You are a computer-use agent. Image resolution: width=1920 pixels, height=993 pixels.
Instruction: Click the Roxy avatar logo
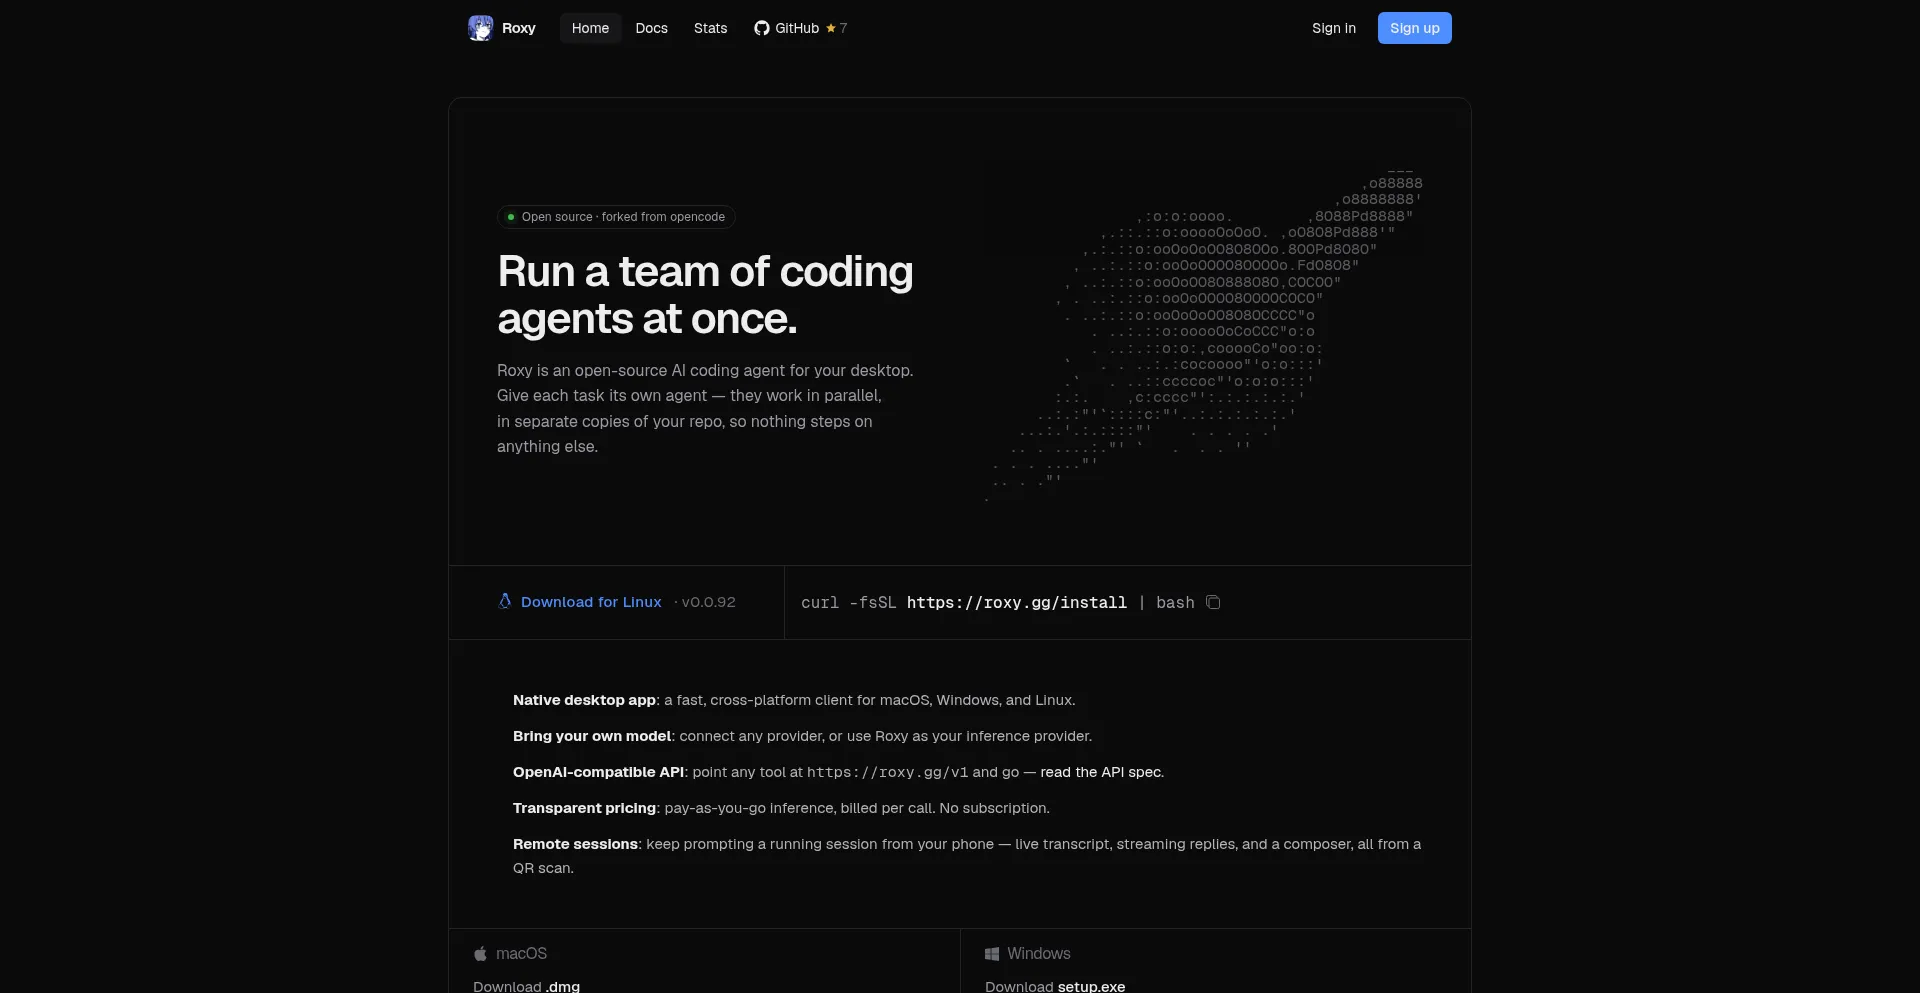(x=480, y=28)
